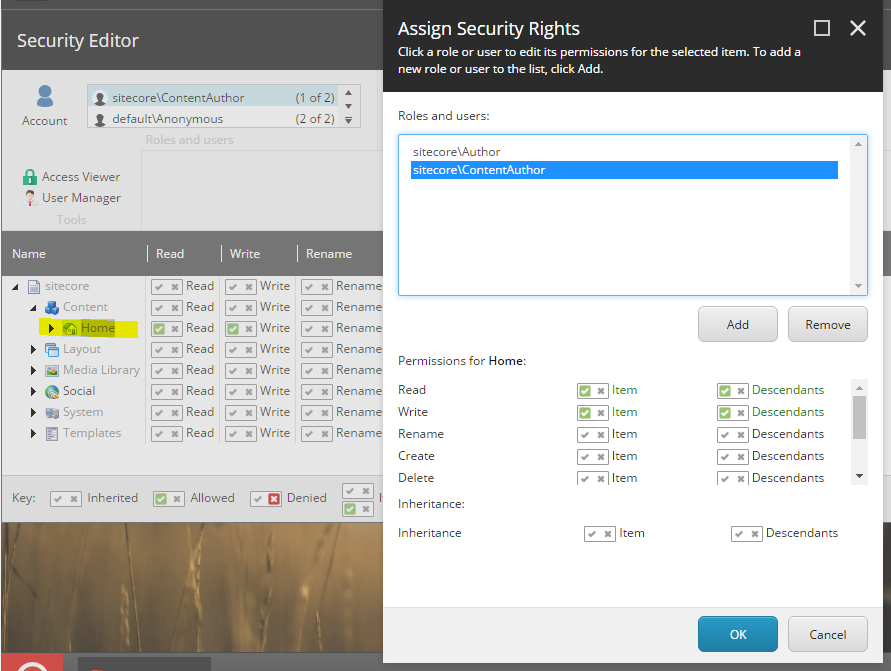
Task: Confirm with the OK button
Action: click(738, 634)
